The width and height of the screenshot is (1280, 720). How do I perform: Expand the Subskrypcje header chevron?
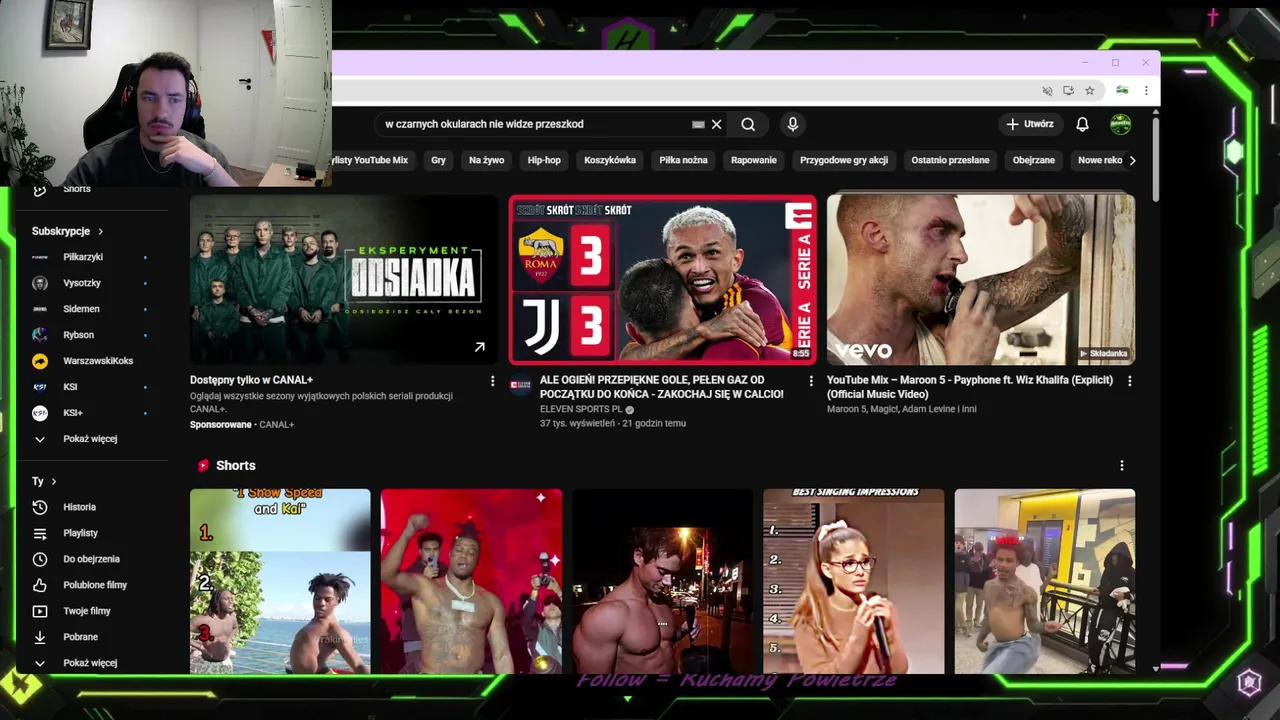pos(100,231)
